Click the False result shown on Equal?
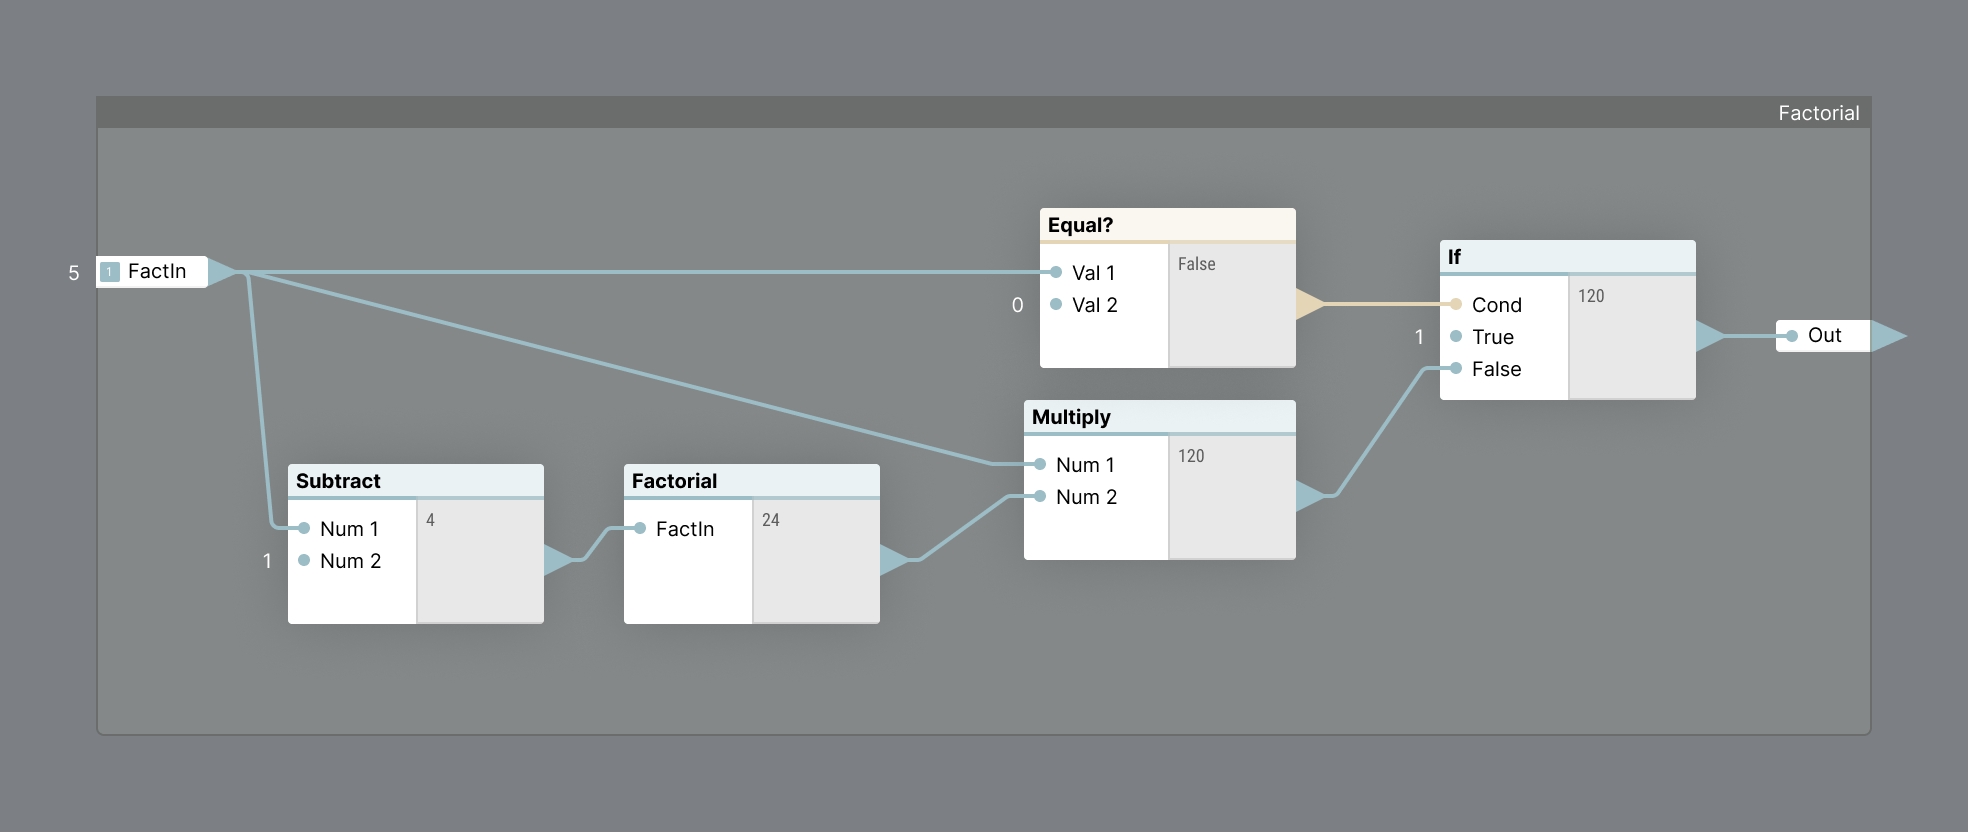This screenshot has width=1968, height=832. [1197, 264]
